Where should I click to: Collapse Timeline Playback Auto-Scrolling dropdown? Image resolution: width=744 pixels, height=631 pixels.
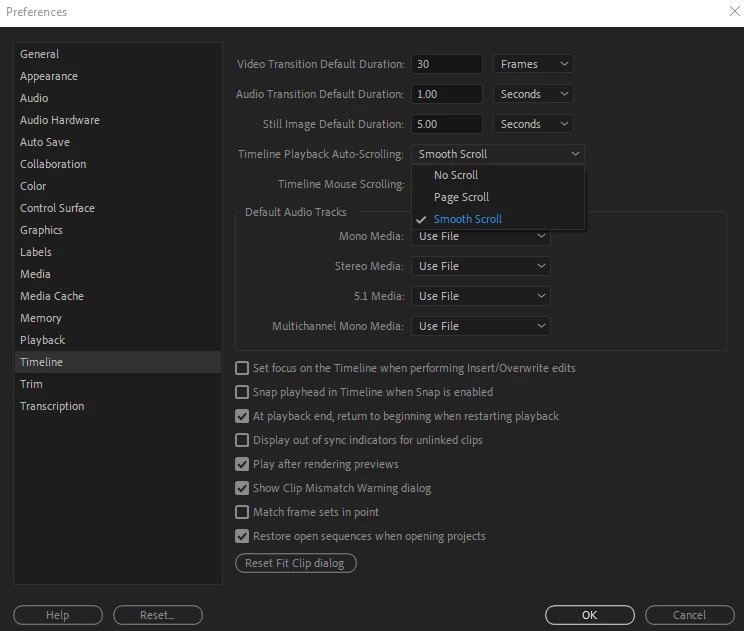tap(498, 154)
